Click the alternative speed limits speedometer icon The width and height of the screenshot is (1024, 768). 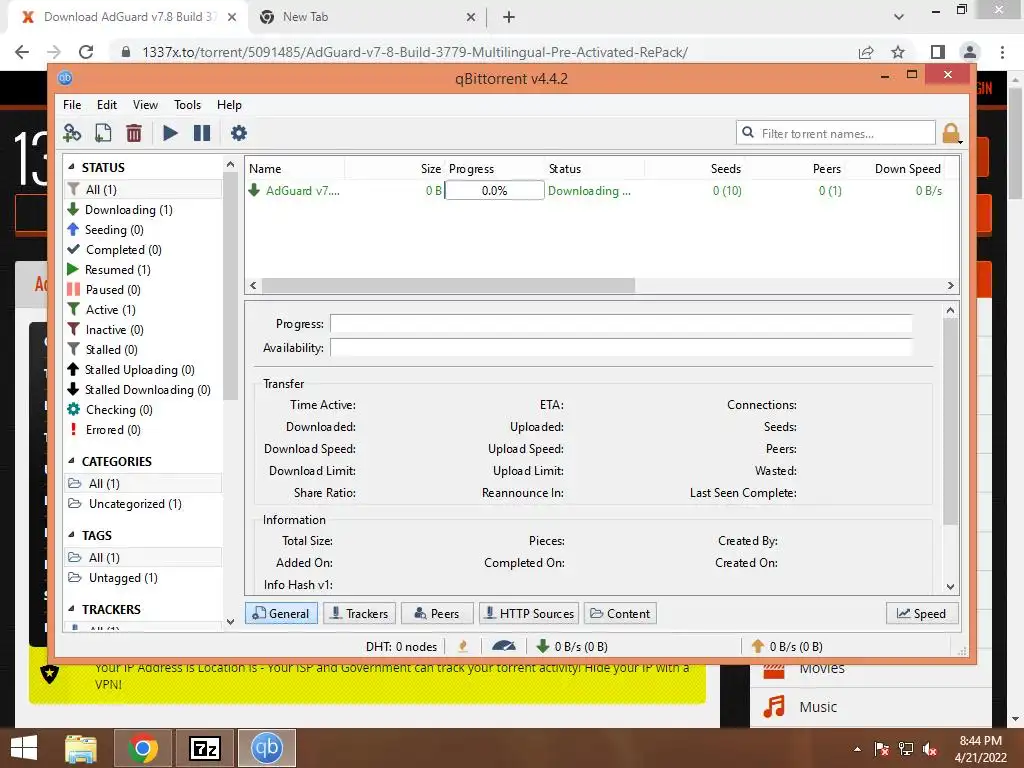(504, 646)
